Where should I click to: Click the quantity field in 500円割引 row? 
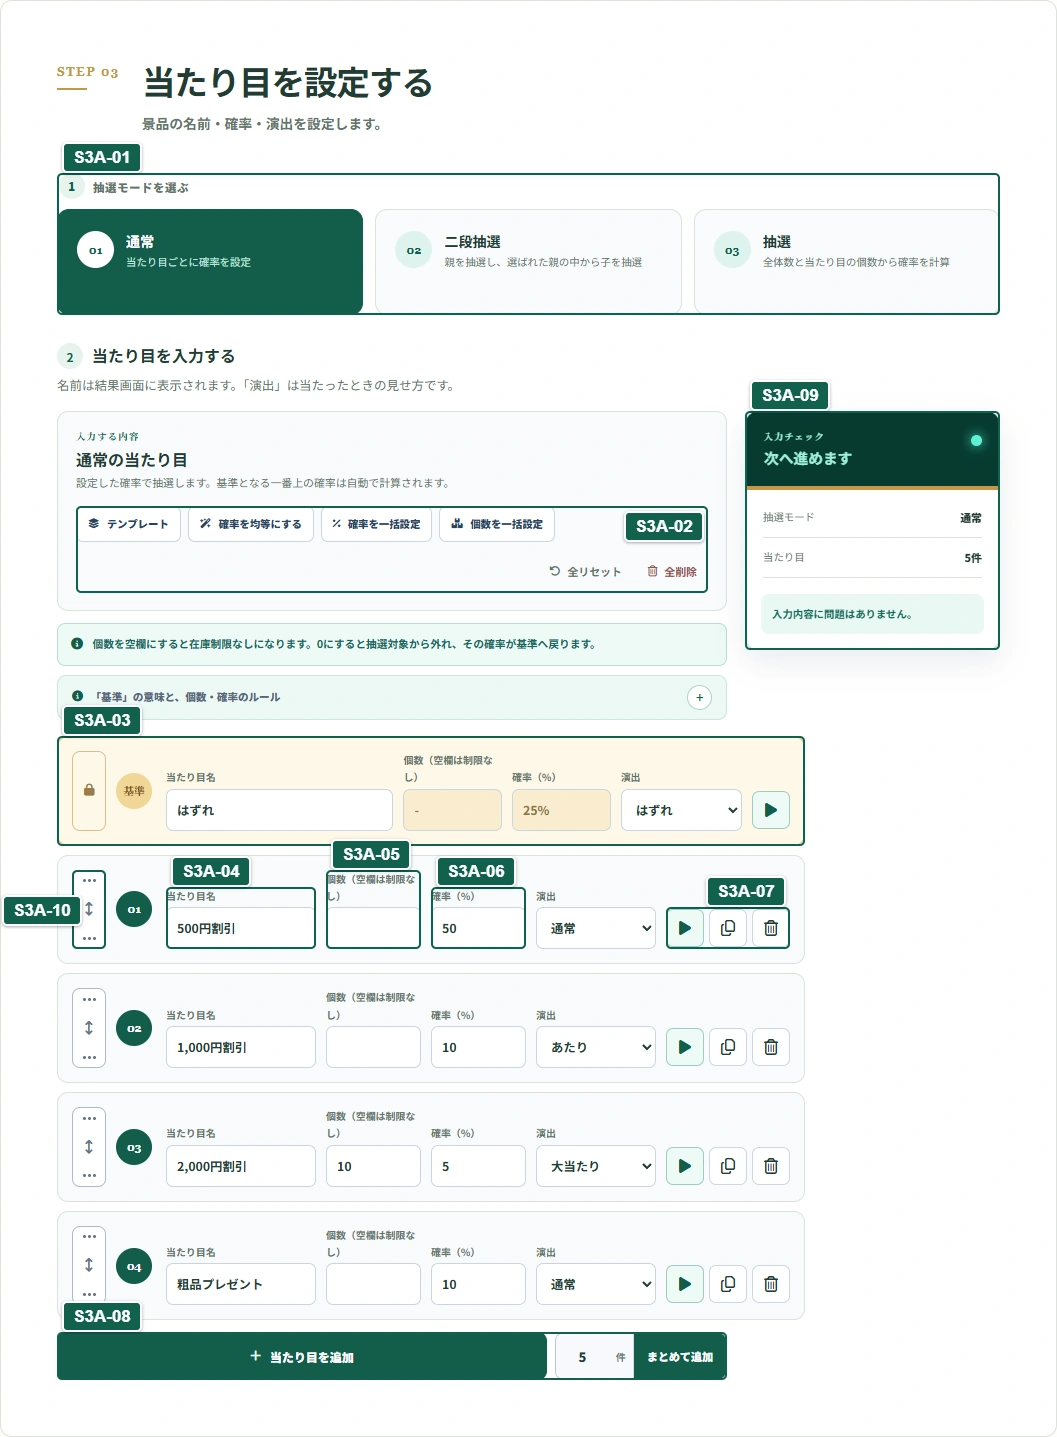pos(373,928)
